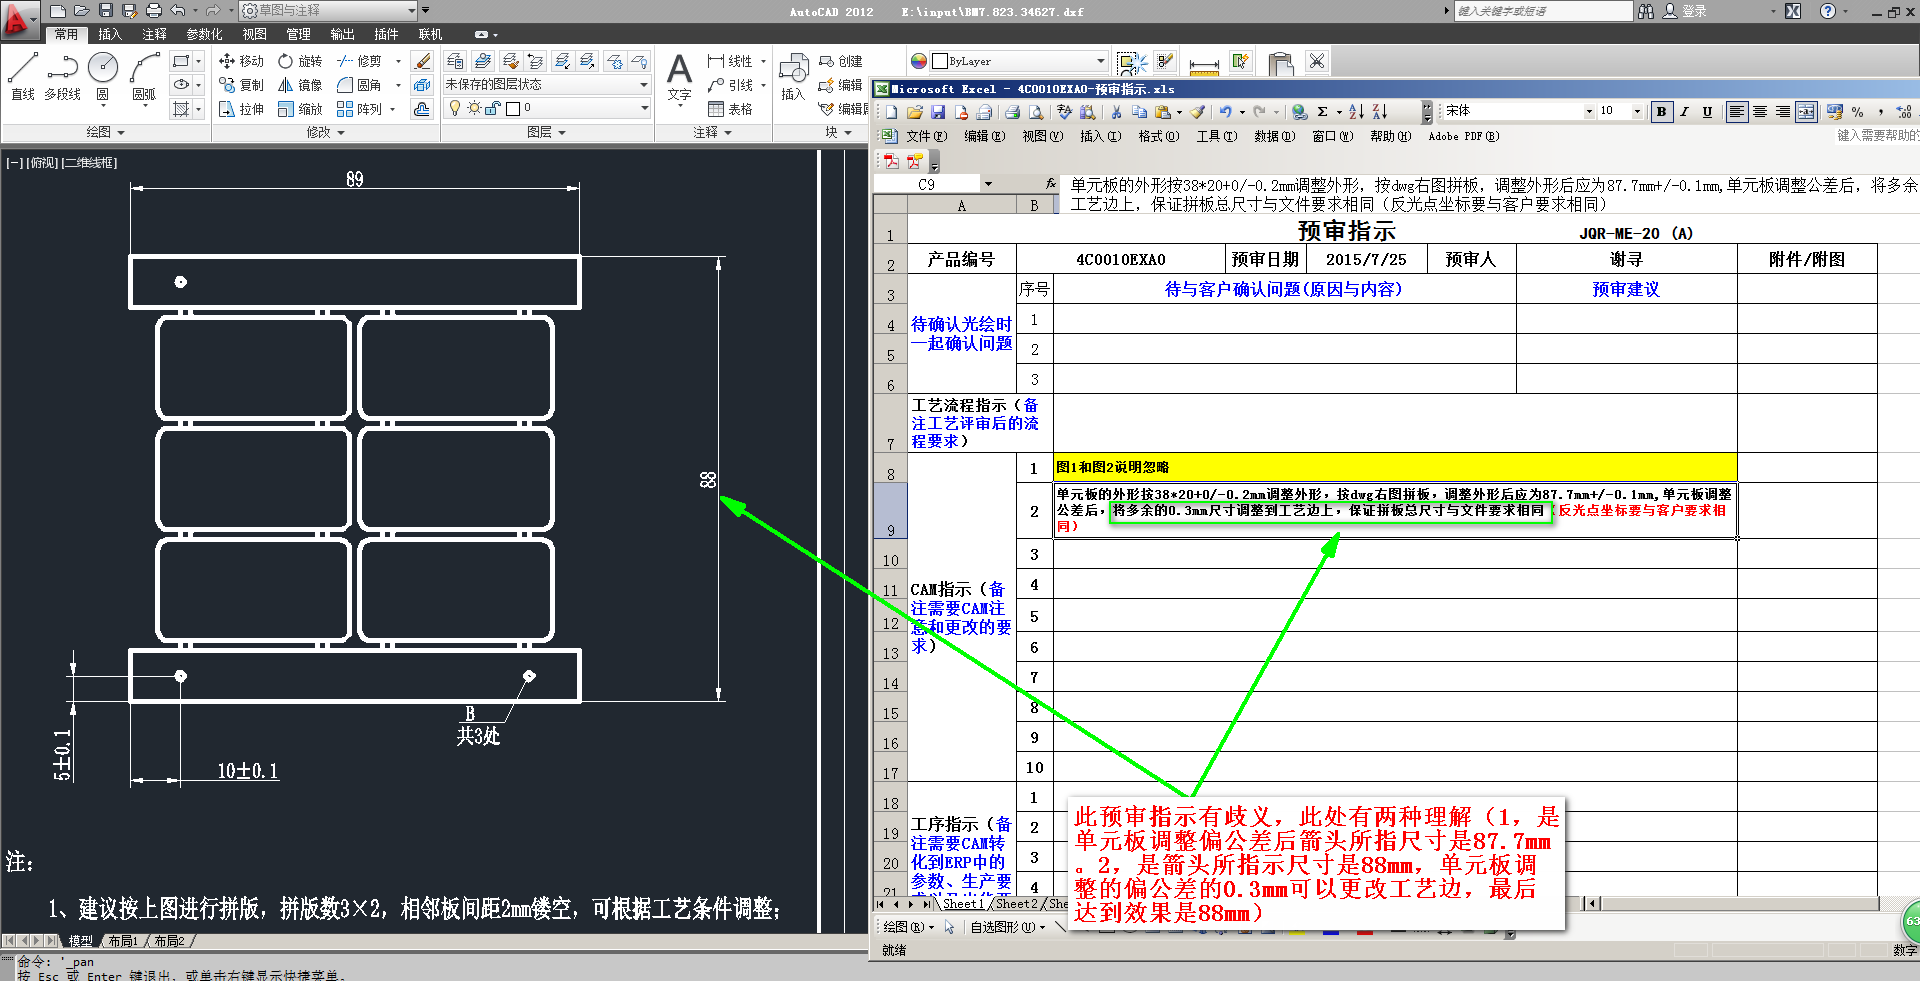The height and width of the screenshot is (981, 1920).
Task: Click the ByLayer white color swatch
Action: [x=939, y=61]
